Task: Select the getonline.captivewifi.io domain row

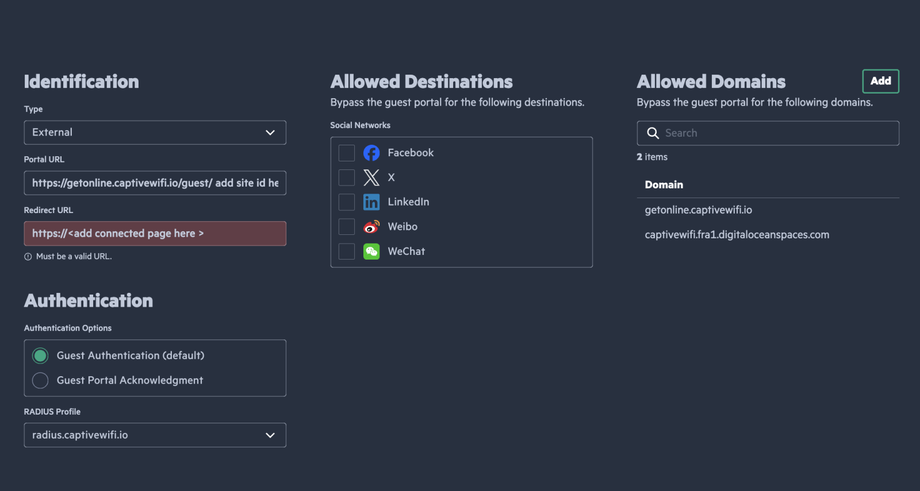Action: pos(699,210)
